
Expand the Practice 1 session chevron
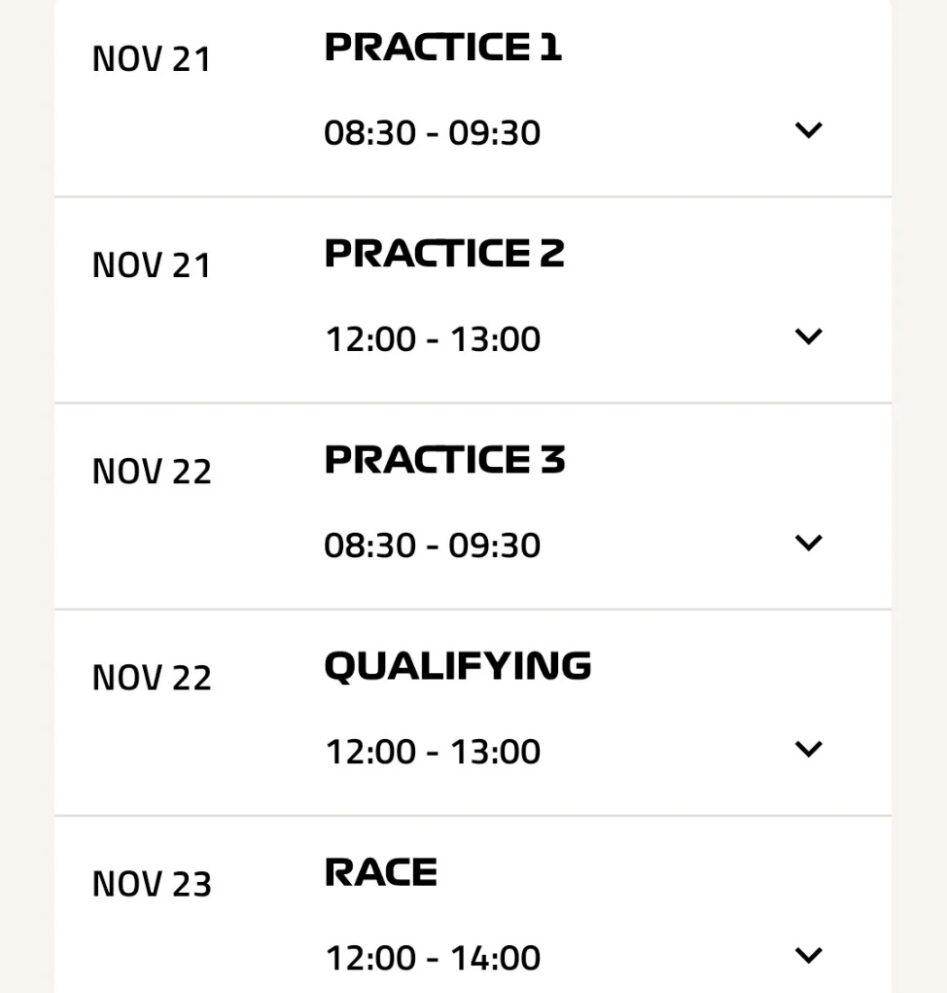[x=808, y=130]
